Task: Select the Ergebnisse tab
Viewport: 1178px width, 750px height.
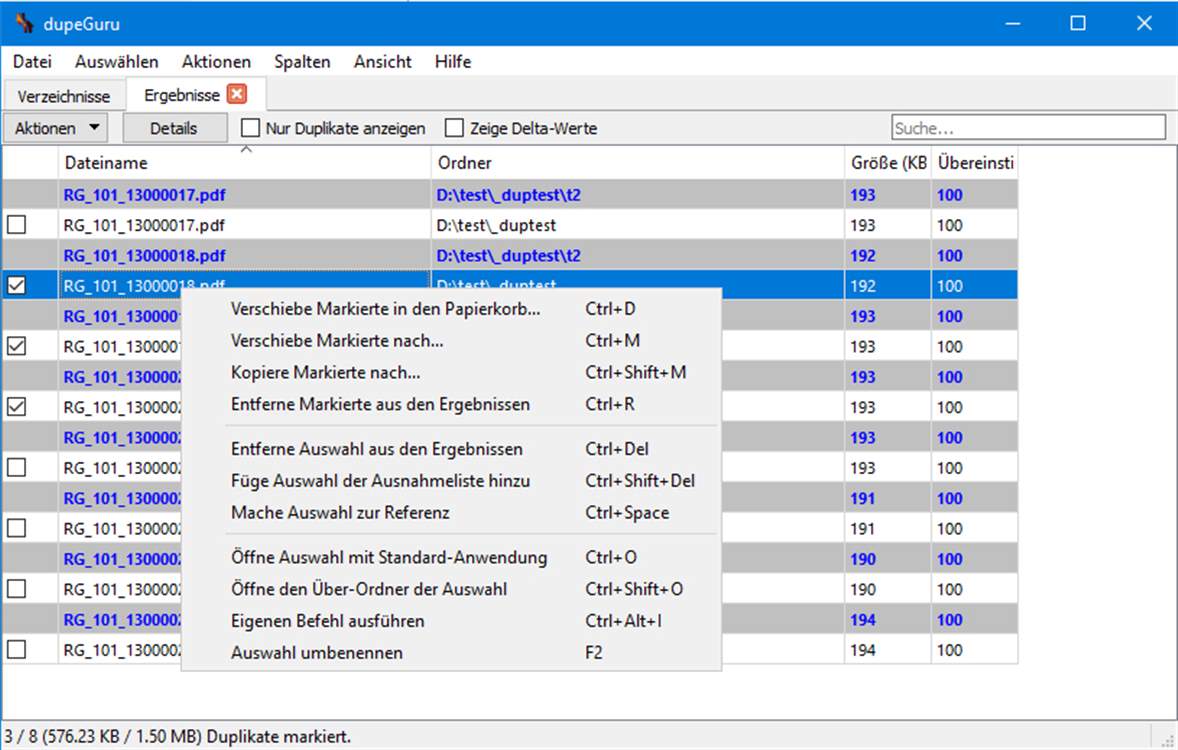Action: (x=182, y=95)
